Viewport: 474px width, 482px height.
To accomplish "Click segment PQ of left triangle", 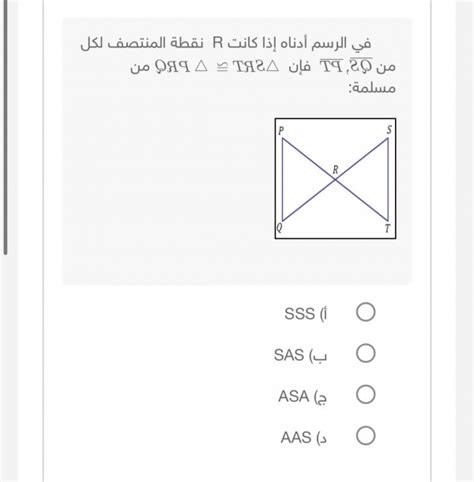I will [x=282, y=180].
